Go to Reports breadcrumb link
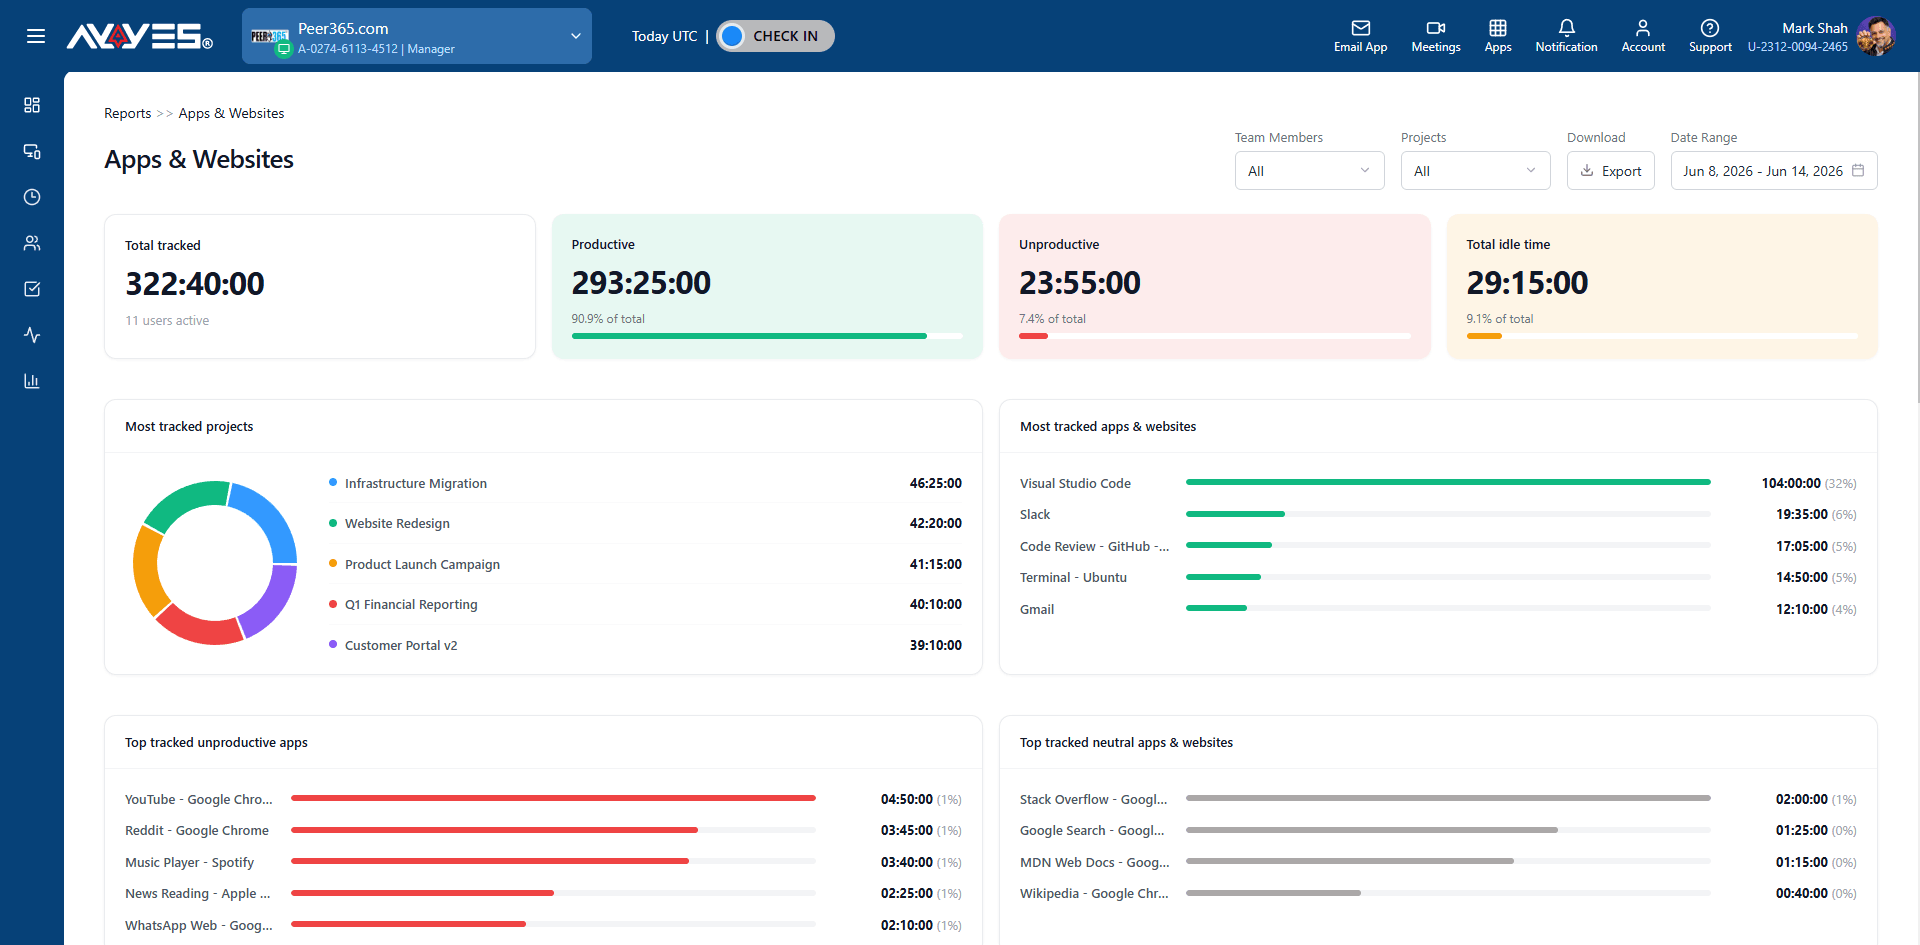The width and height of the screenshot is (1920, 945). [128, 113]
